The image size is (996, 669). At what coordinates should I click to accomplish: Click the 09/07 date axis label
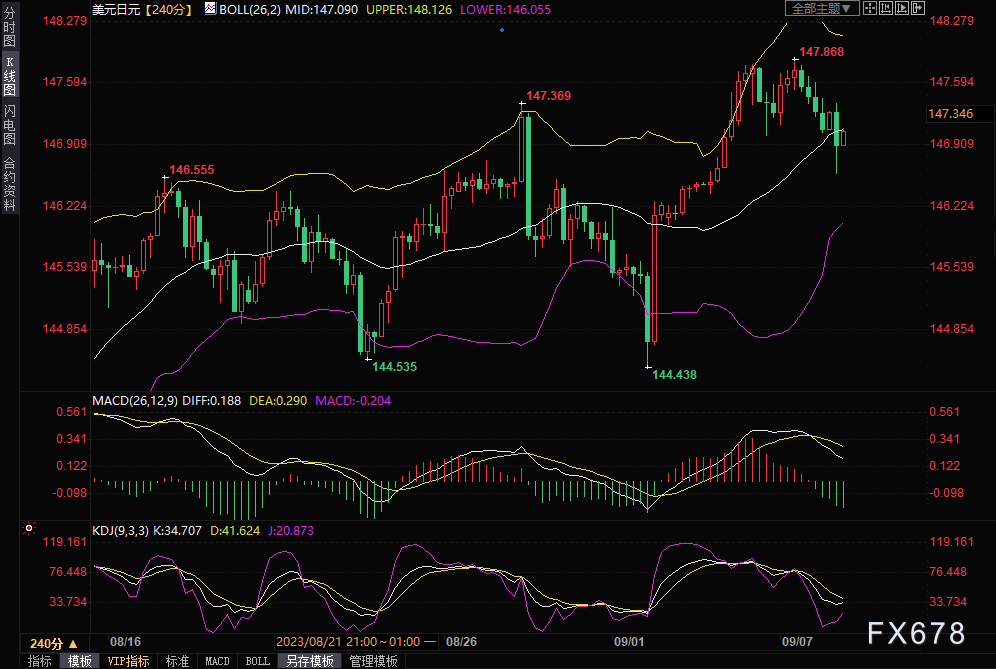797,642
